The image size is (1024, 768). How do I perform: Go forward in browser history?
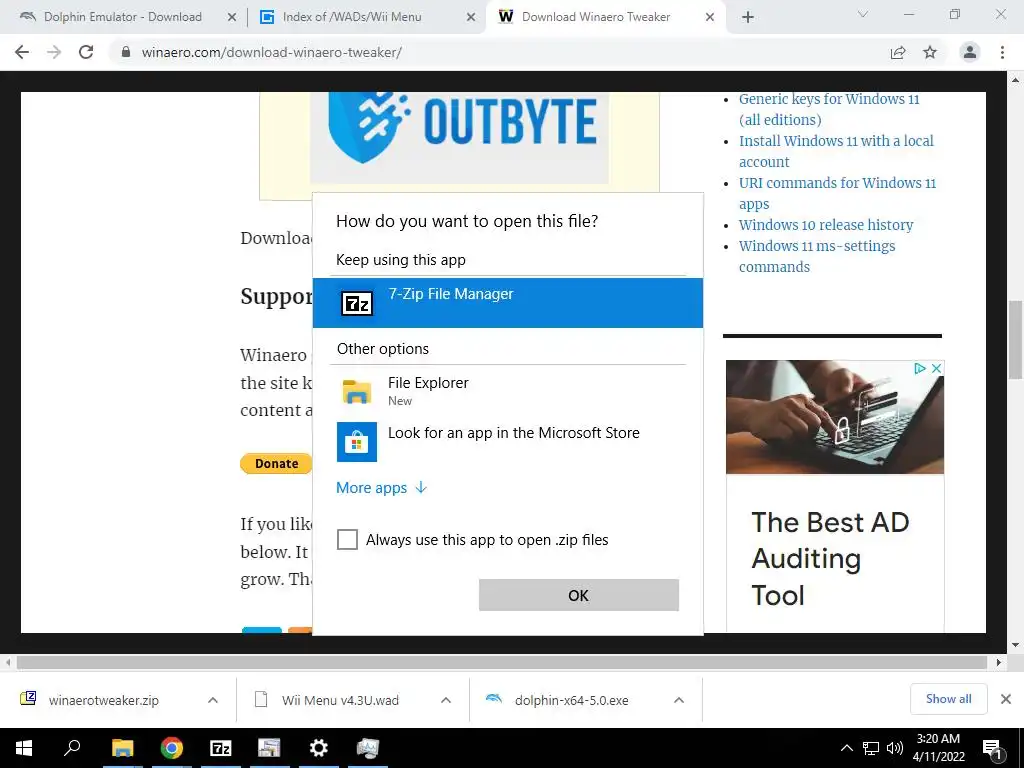point(54,52)
